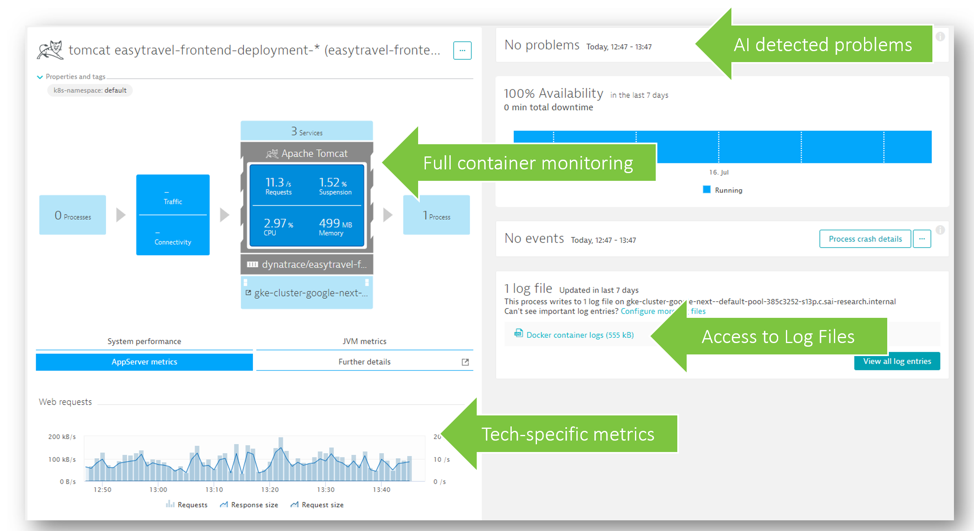
Task: Click the info icon on the problems panel
Action: 940,37
